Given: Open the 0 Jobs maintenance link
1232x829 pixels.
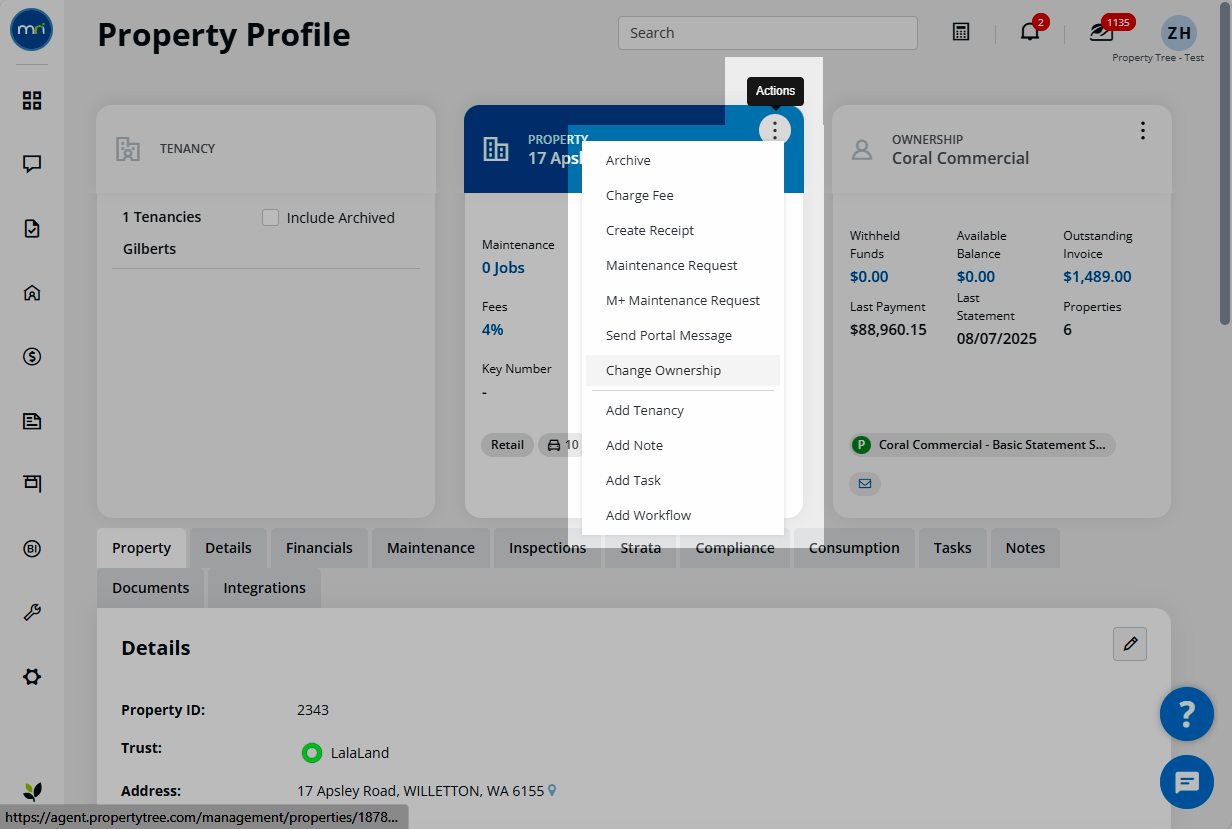Looking at the screenshot, I should pyautogui.click(x=503, y=268).
